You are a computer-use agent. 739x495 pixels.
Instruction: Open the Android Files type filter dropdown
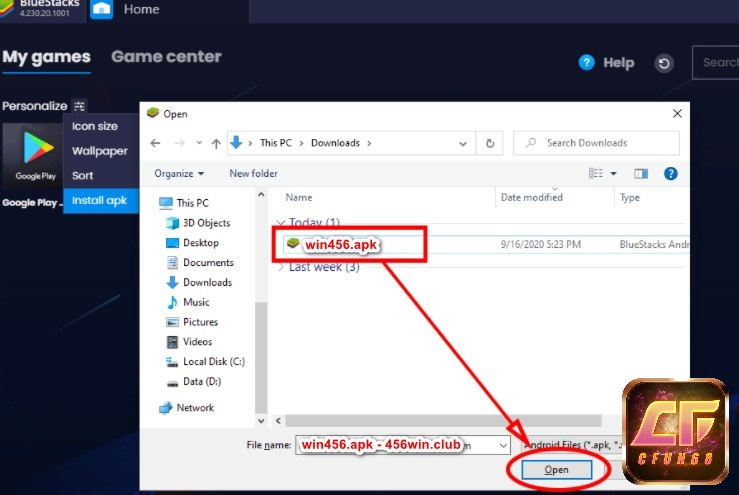click(573, 445)
